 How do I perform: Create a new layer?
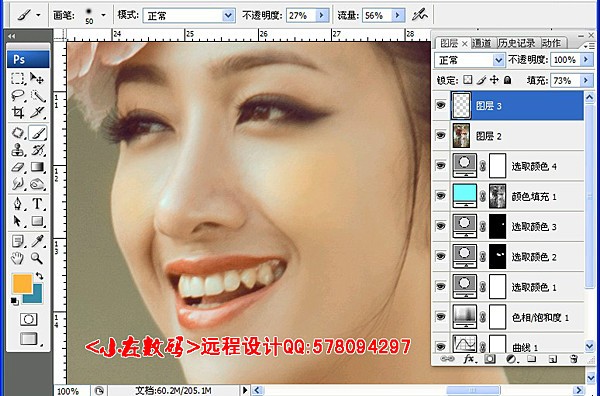pos(552,359)
